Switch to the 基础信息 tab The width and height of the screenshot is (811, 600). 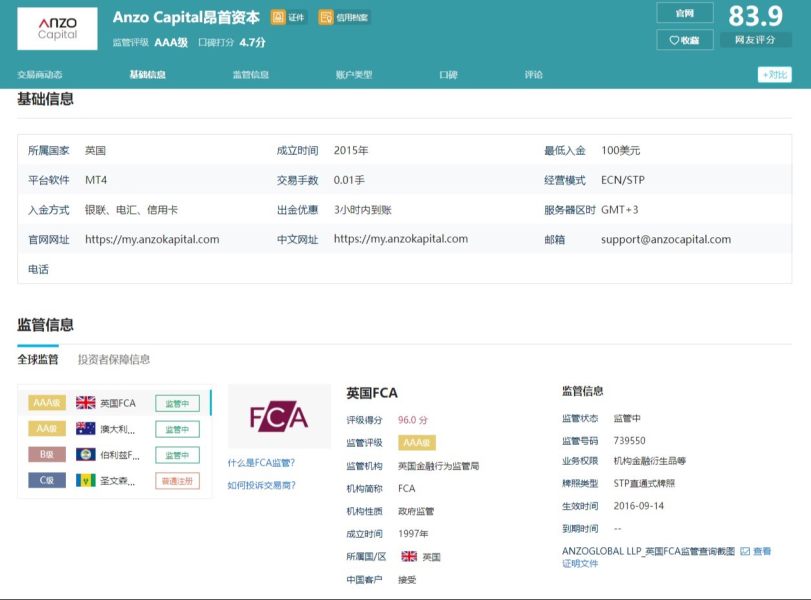pyautogui.click(x=147, y=74)
